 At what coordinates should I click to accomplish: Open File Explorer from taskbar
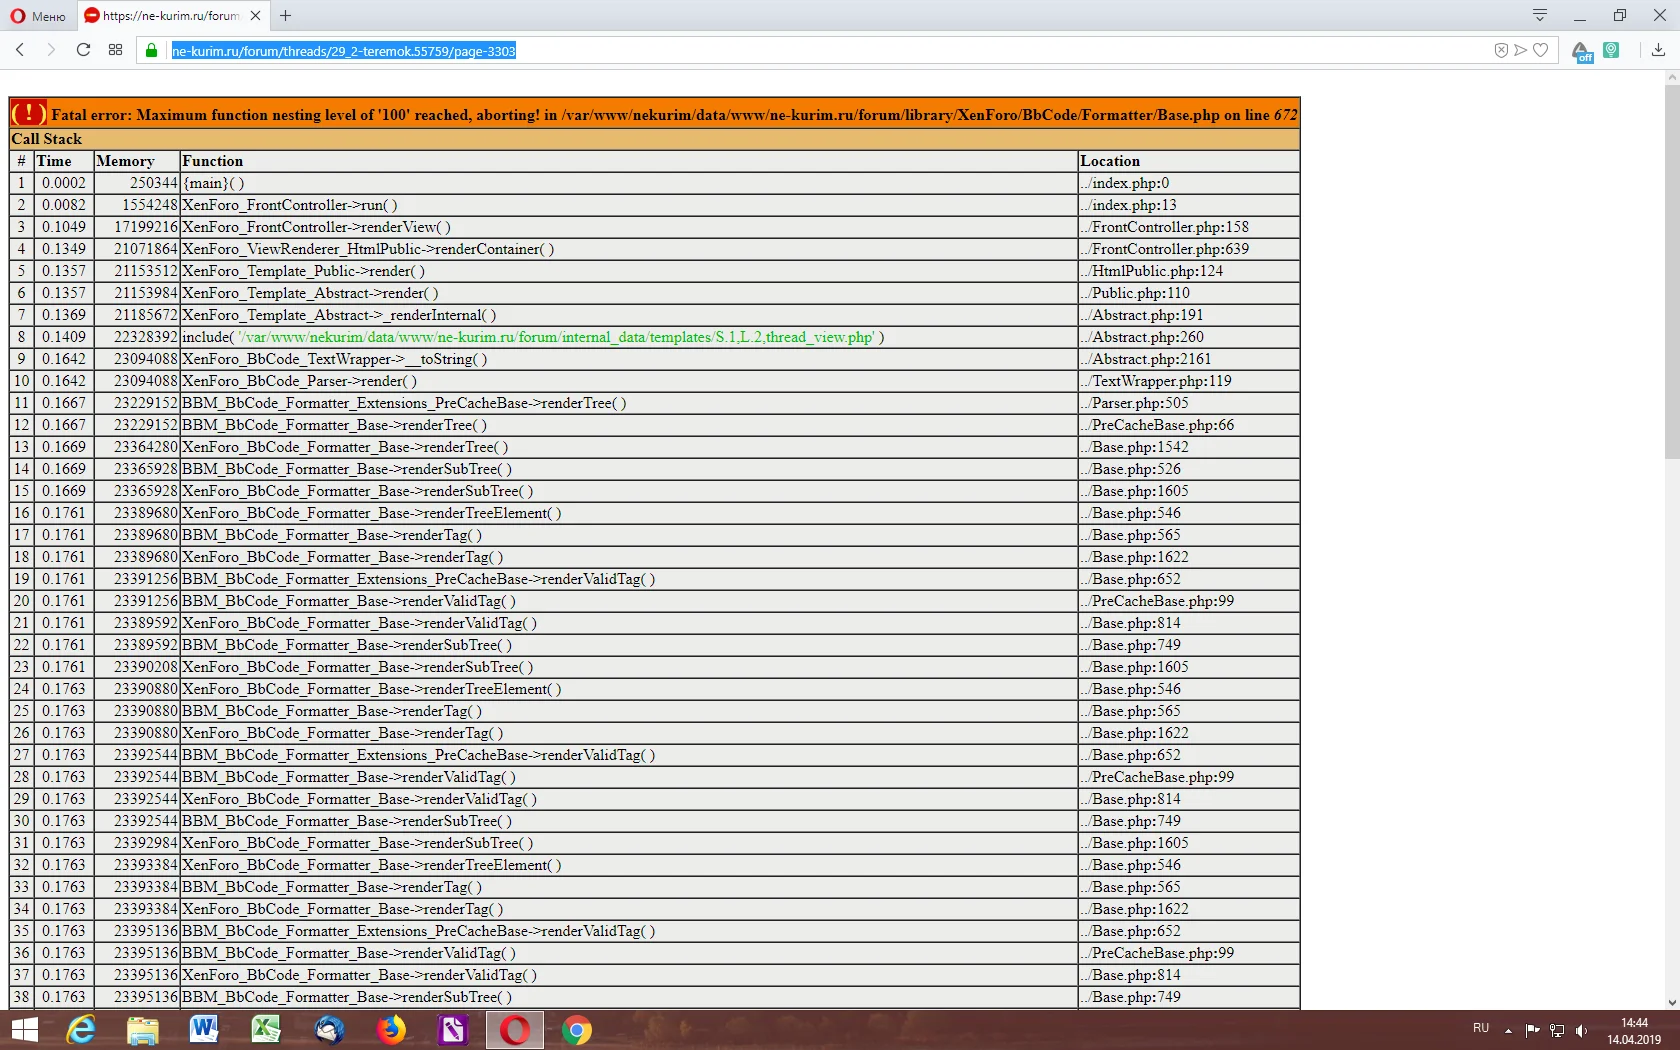pyautogui.click(x=142, y=1030)
